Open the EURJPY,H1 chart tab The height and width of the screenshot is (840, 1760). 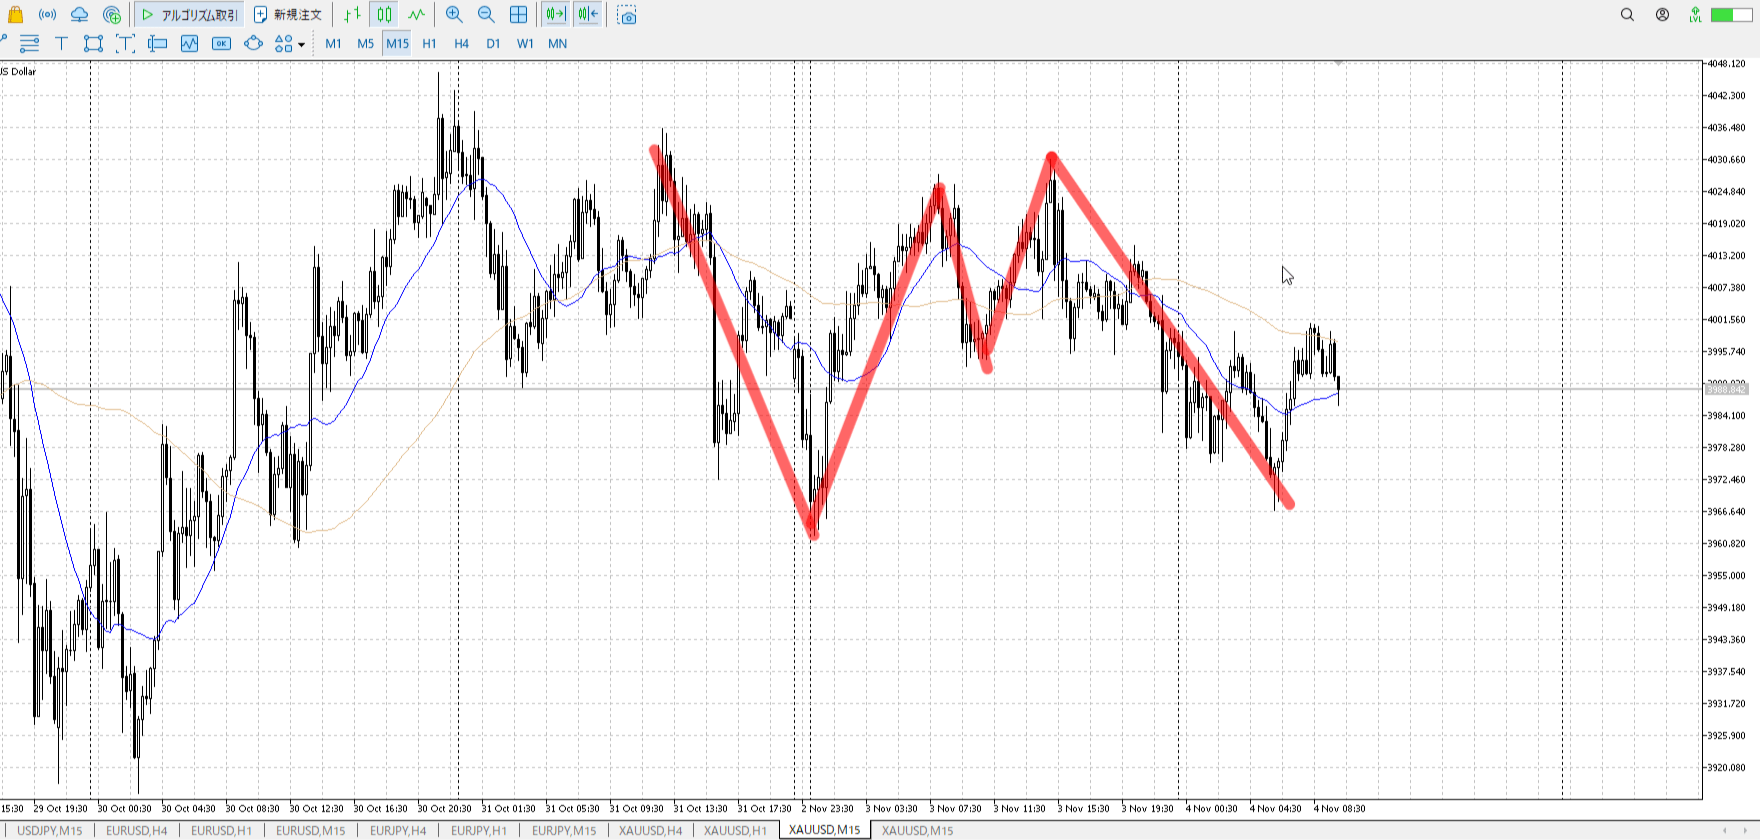(478, 830)
